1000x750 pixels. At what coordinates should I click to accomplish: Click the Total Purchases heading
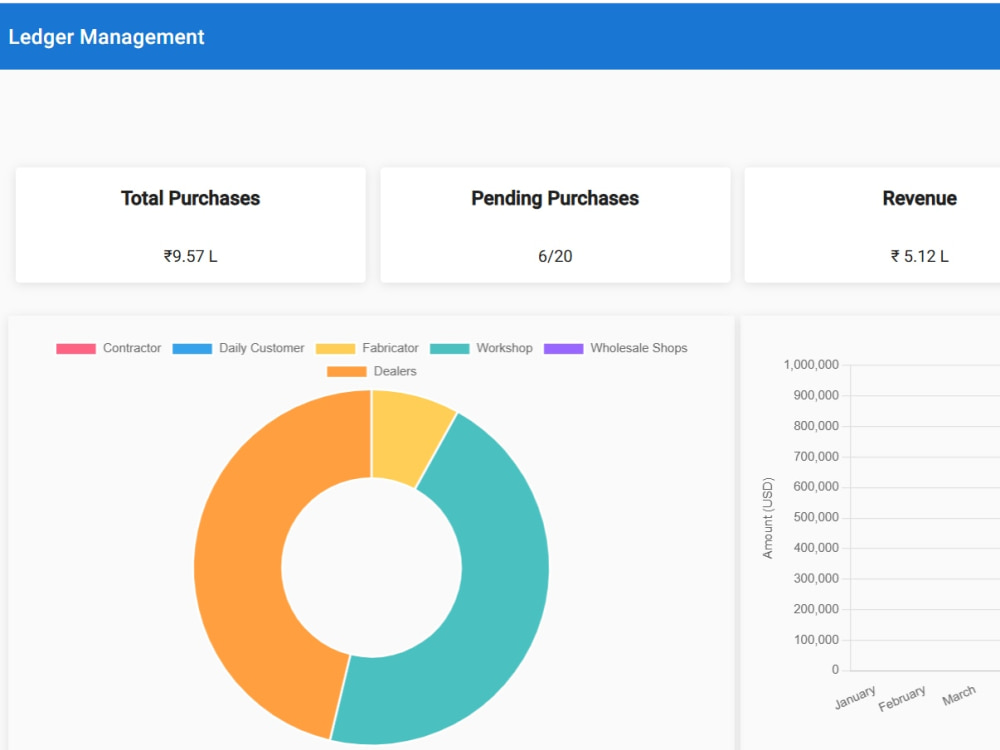click(x=191, y=198)
